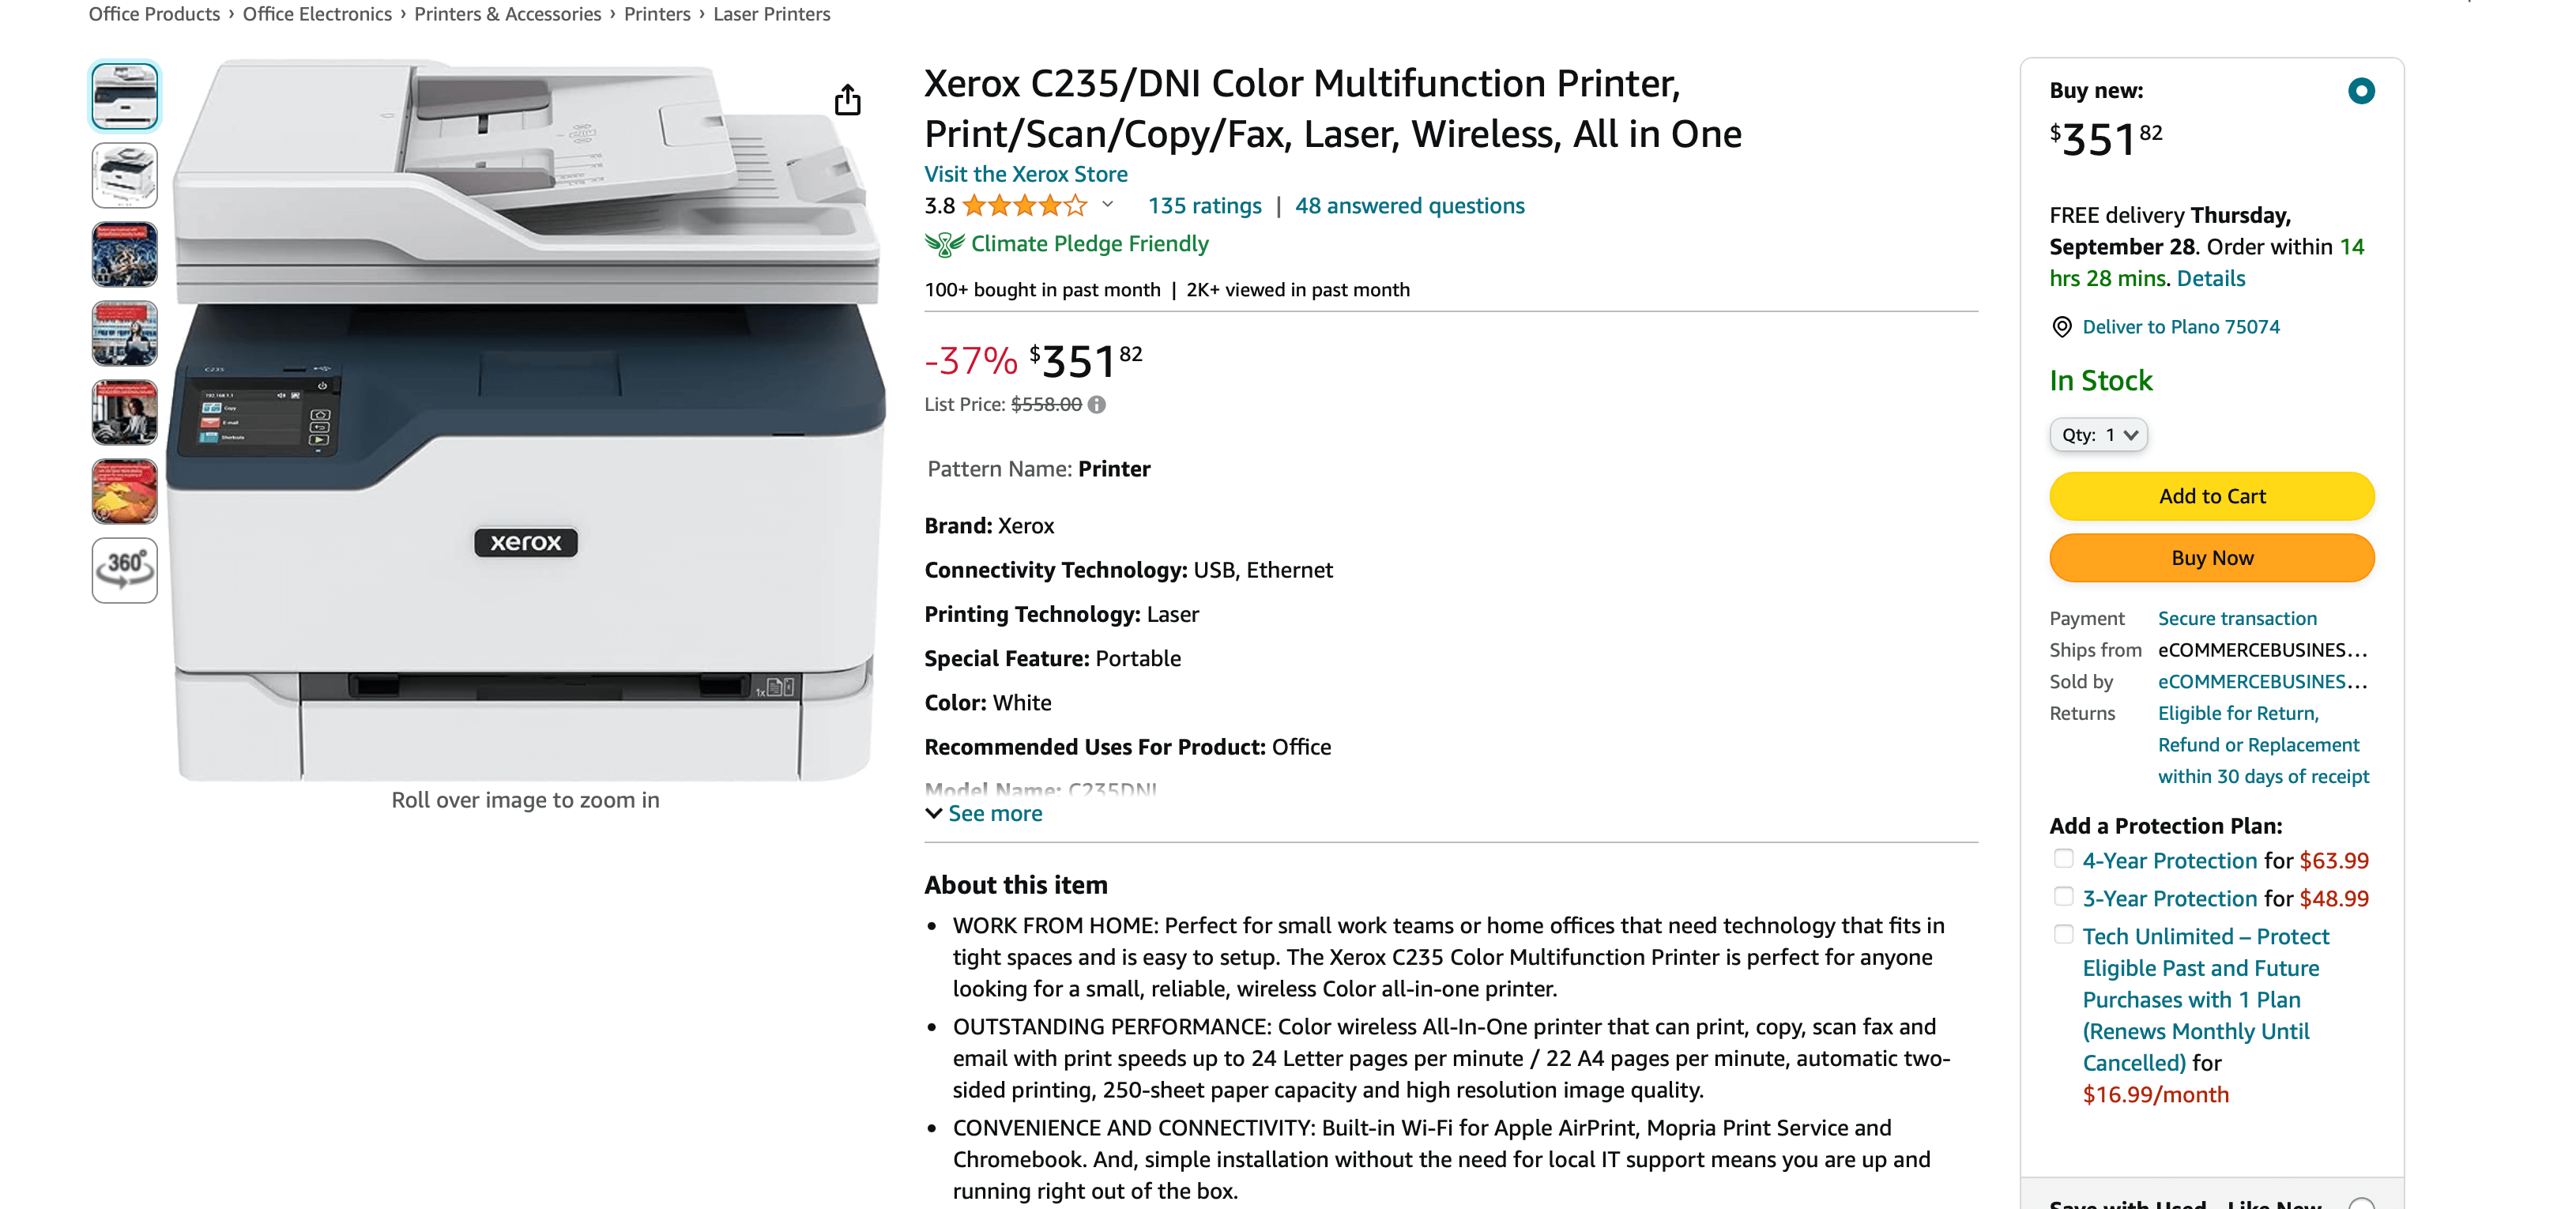This screenshot has height=1209, width=2576.
Task: Expand the rating breakdown chevron
Action: tap(1107, 205)
